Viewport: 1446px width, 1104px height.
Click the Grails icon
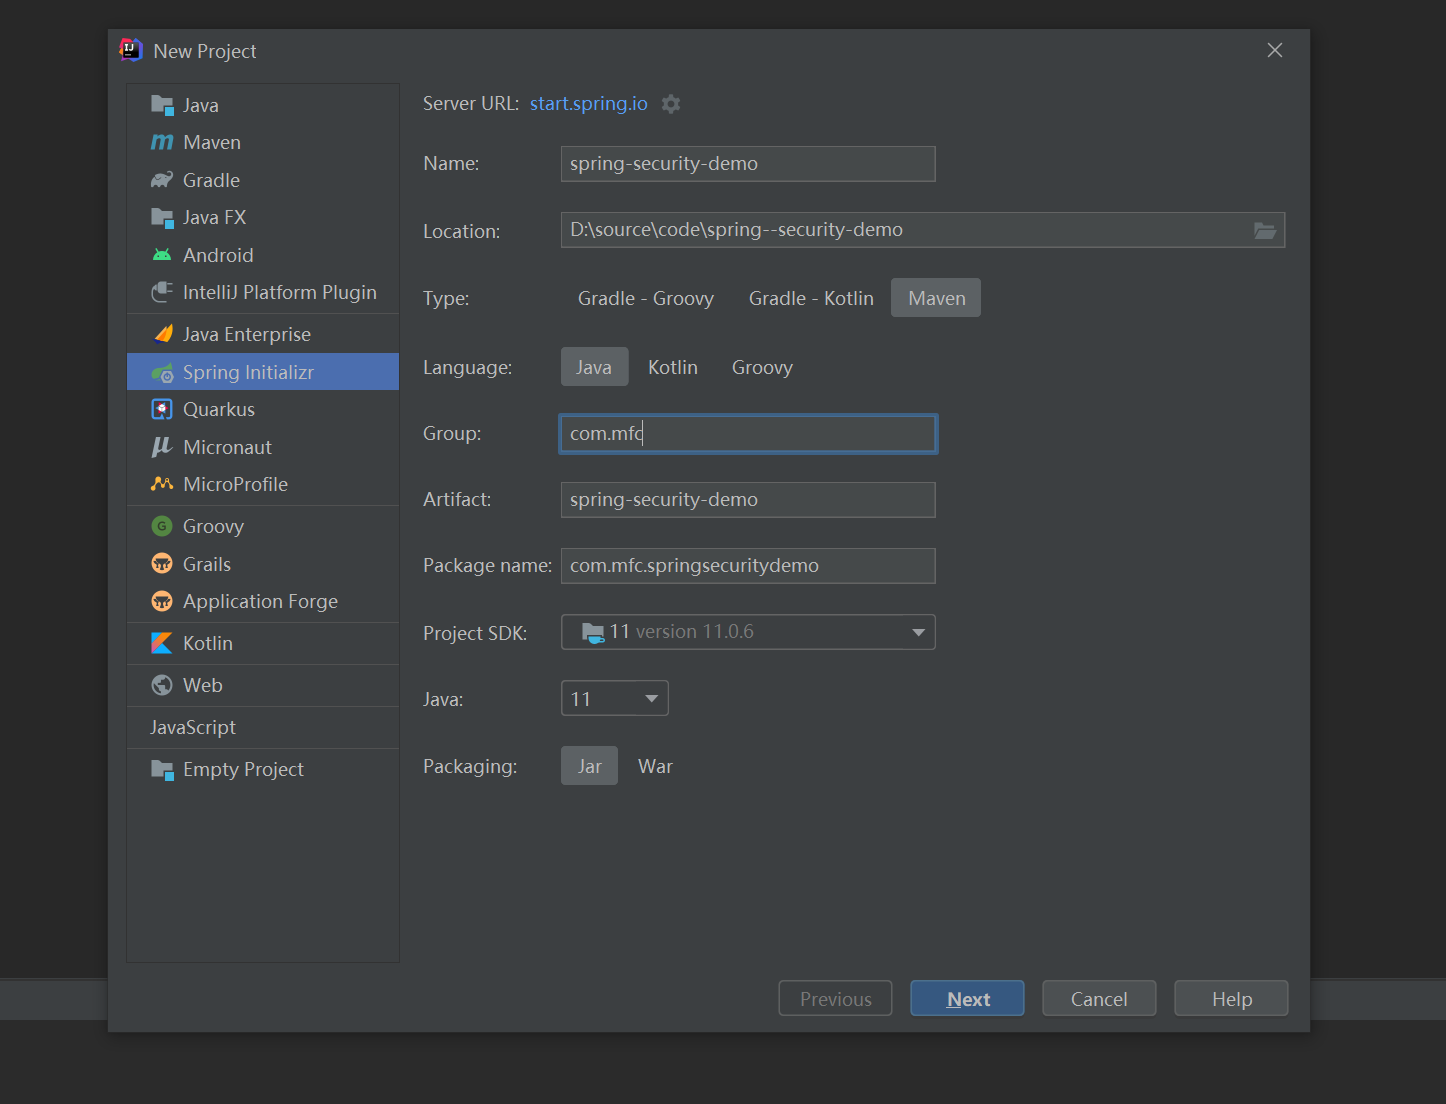coord(162,564)
